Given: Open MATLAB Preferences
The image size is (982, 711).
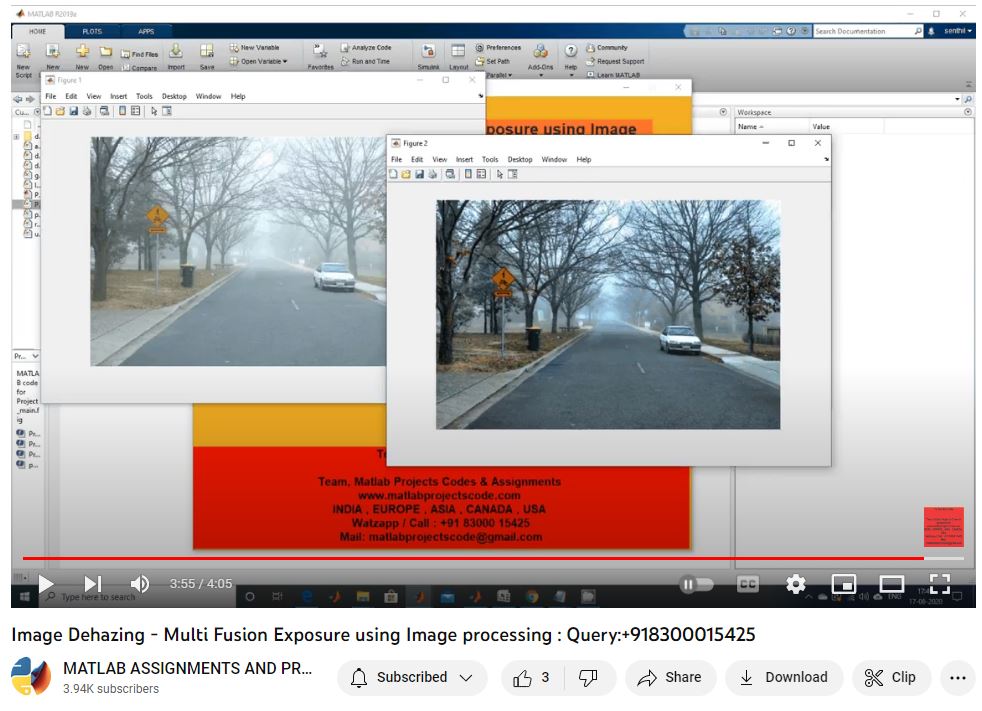Looking at the screenshot, I should tap(499, 48).
